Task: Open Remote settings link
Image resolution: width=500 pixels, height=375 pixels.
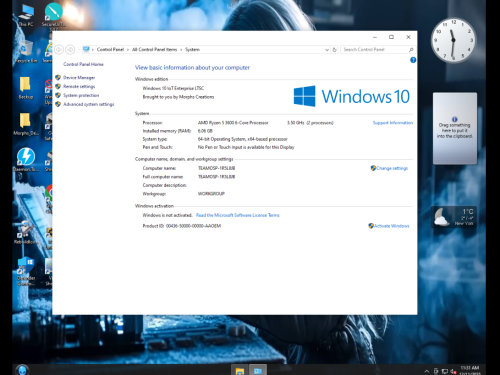Action: (x=79, y=86)
